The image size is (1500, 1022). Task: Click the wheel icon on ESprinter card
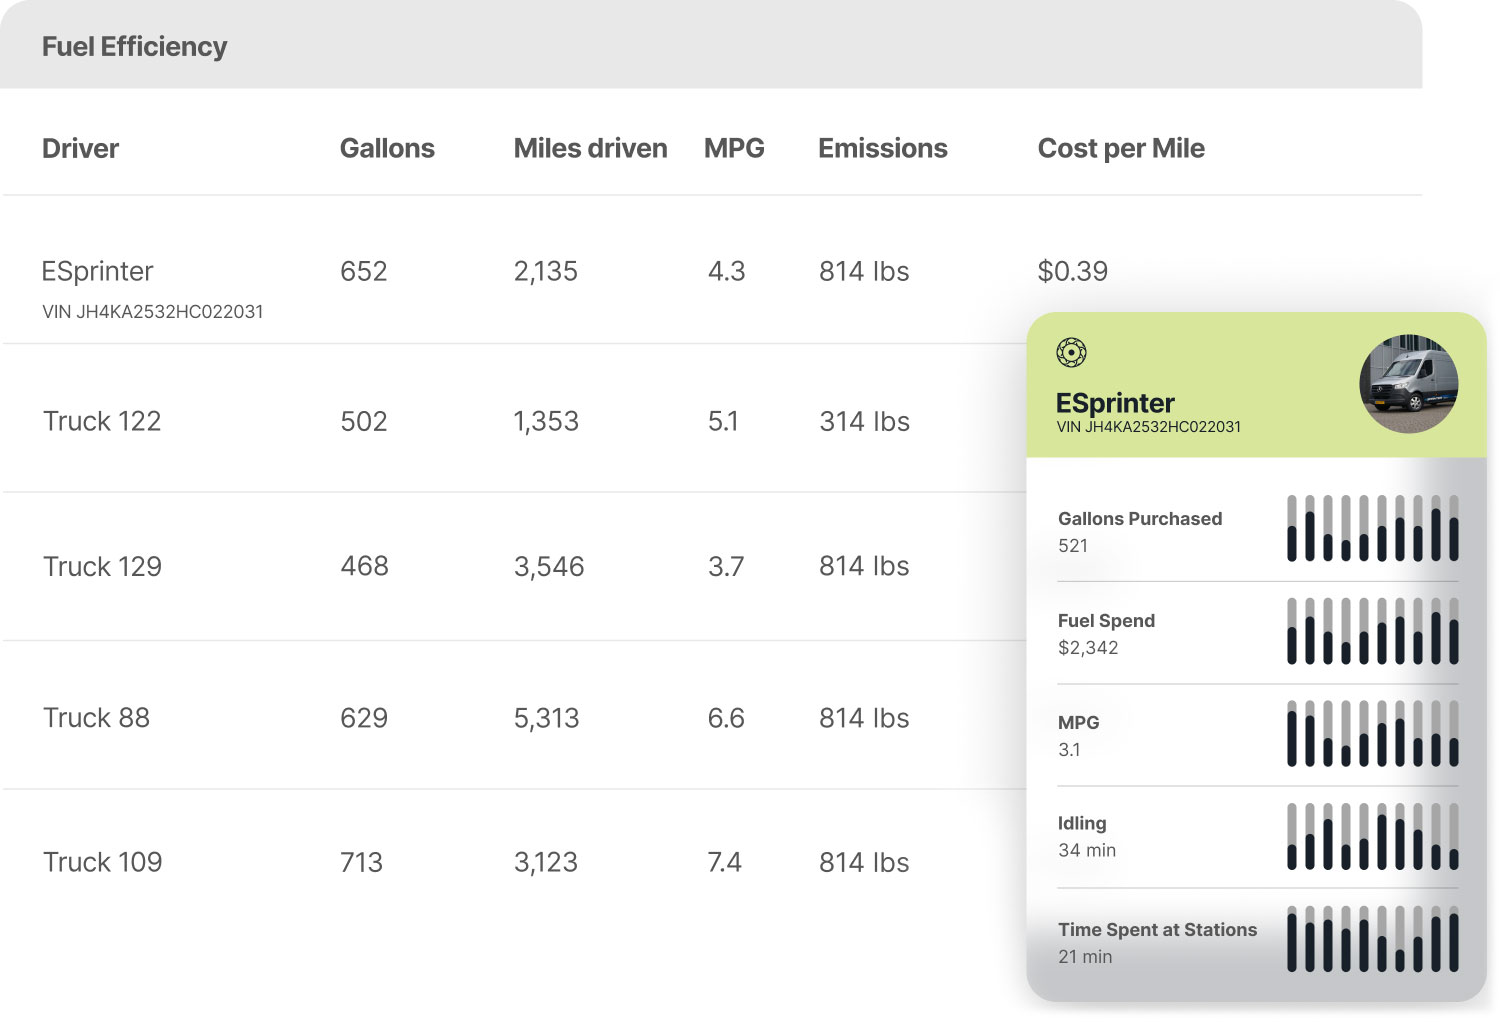(x=1071, y=352)
